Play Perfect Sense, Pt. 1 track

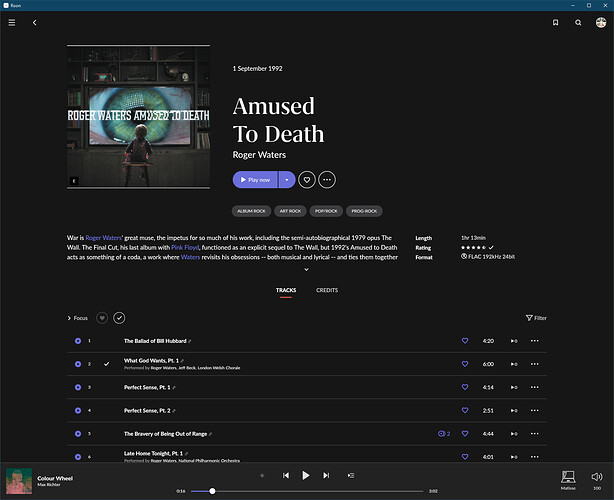(78, 387)
